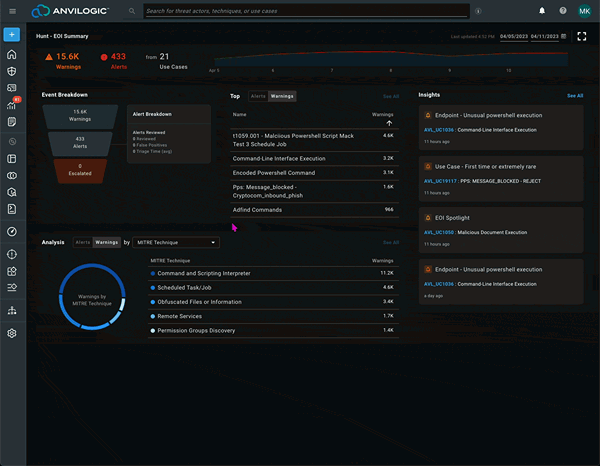Open the notifications bell

click(x=542, y=11)
